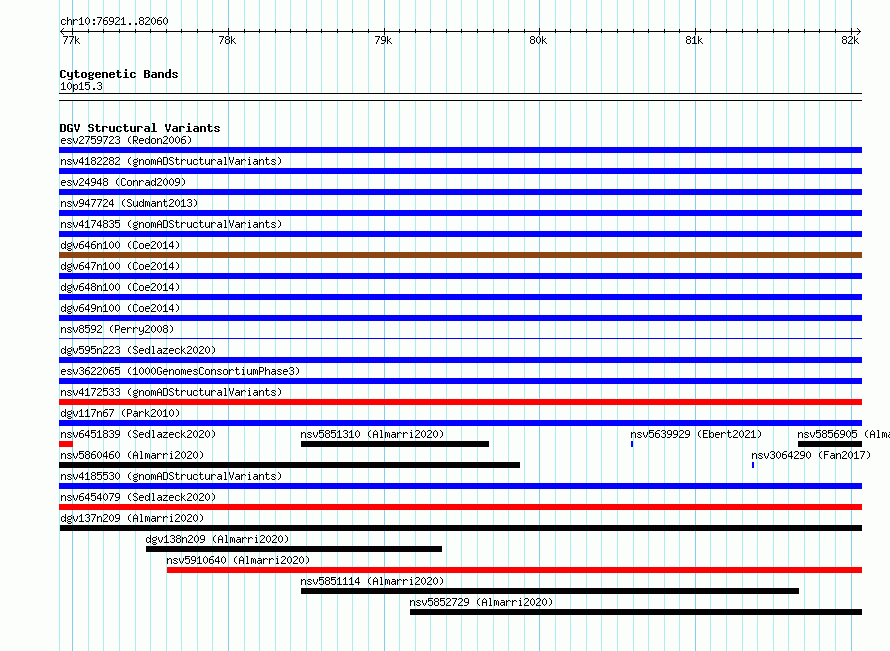The image size is (890, 651).
Task: Click the black bar under nsv5852729
Action: point(636,612)
